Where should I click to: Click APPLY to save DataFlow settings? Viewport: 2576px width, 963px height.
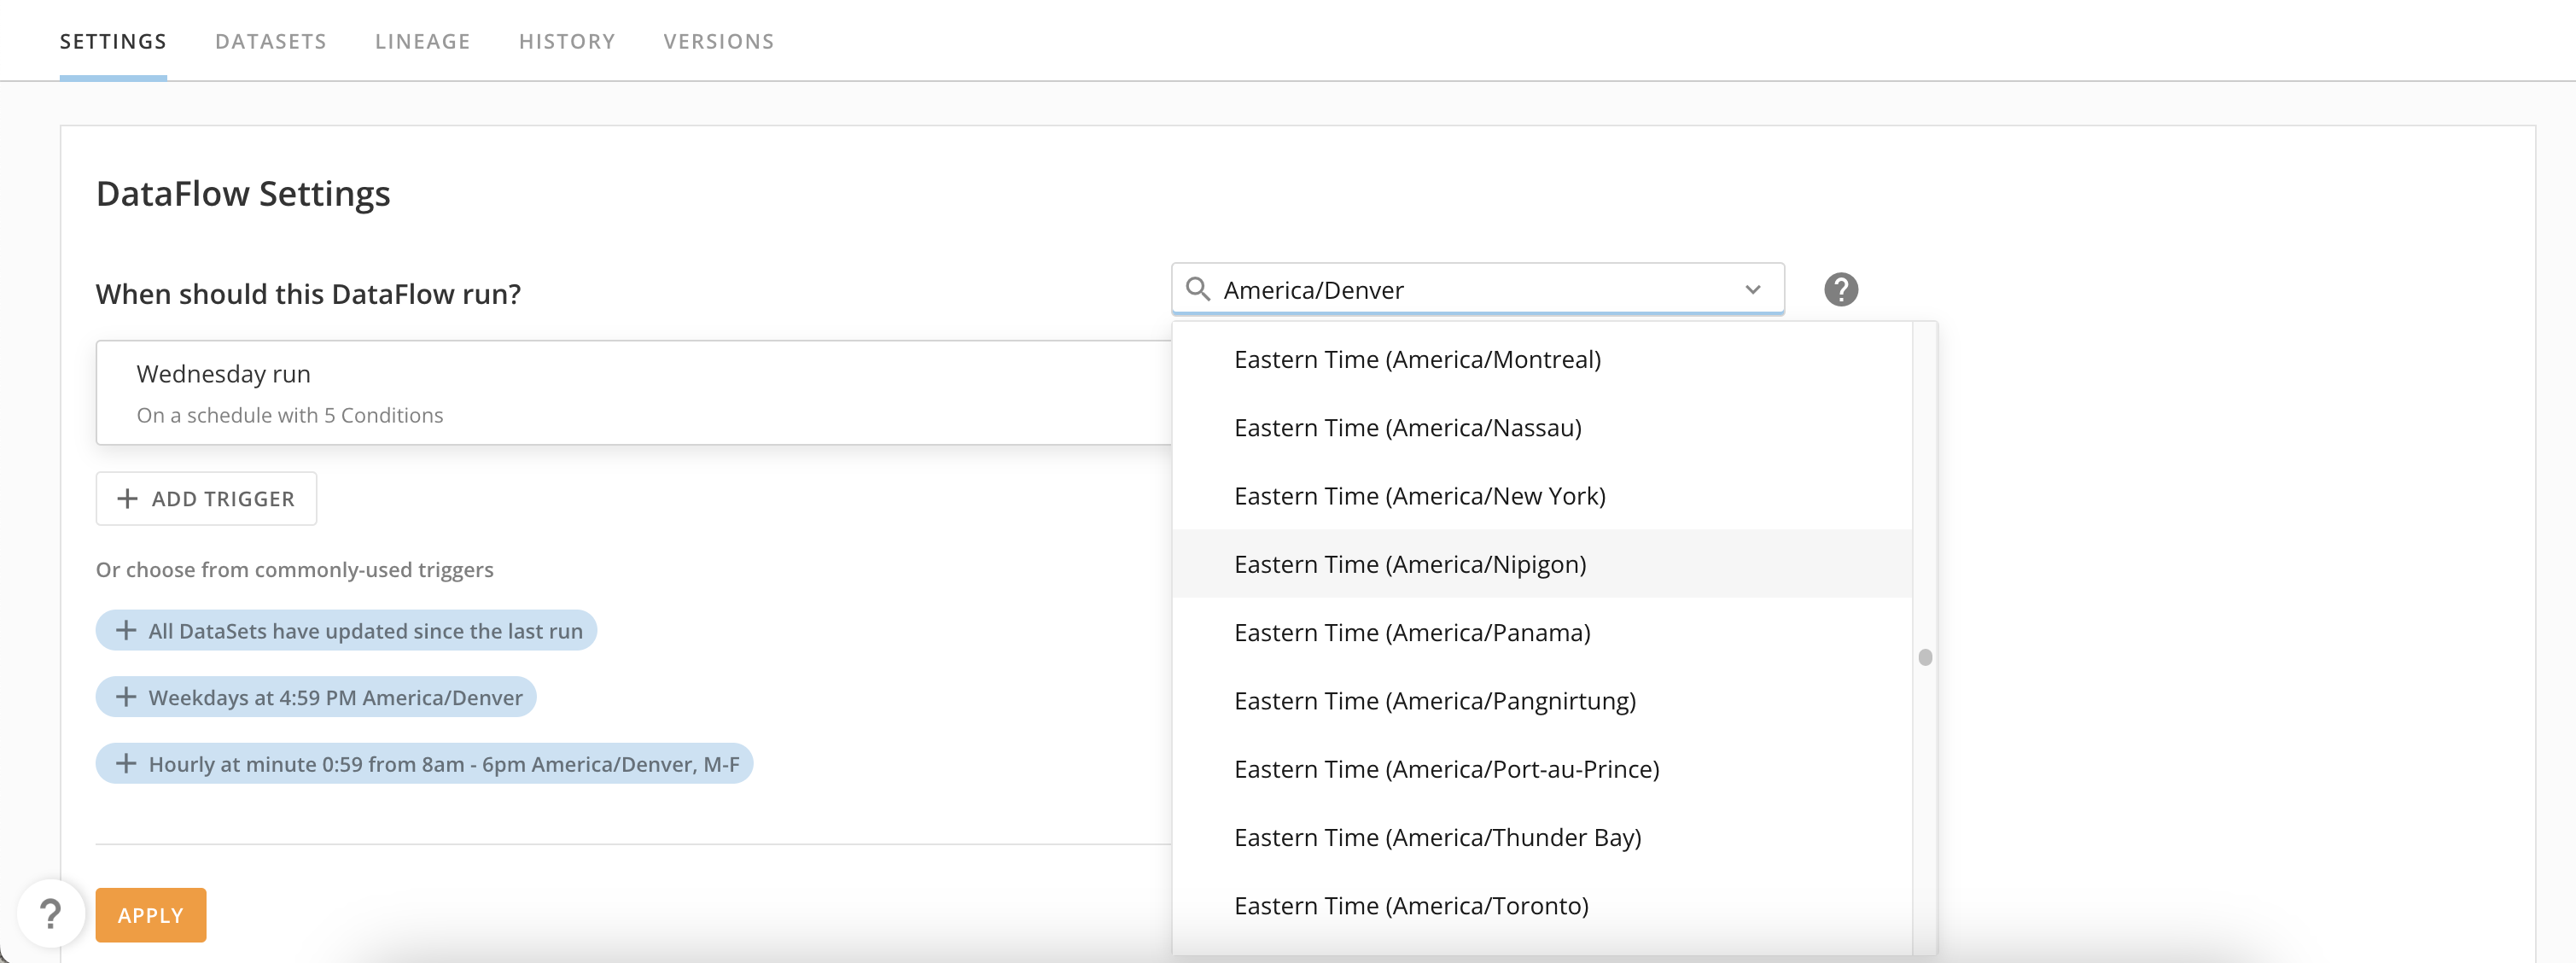150,914
